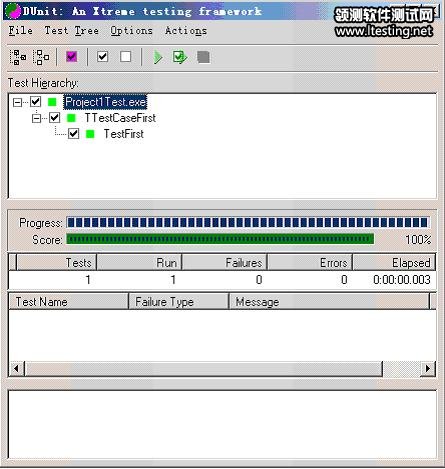Open the Test Tree menu
Image resolution: width=445 pixels, height=469 pixels.
click(72, 31)
